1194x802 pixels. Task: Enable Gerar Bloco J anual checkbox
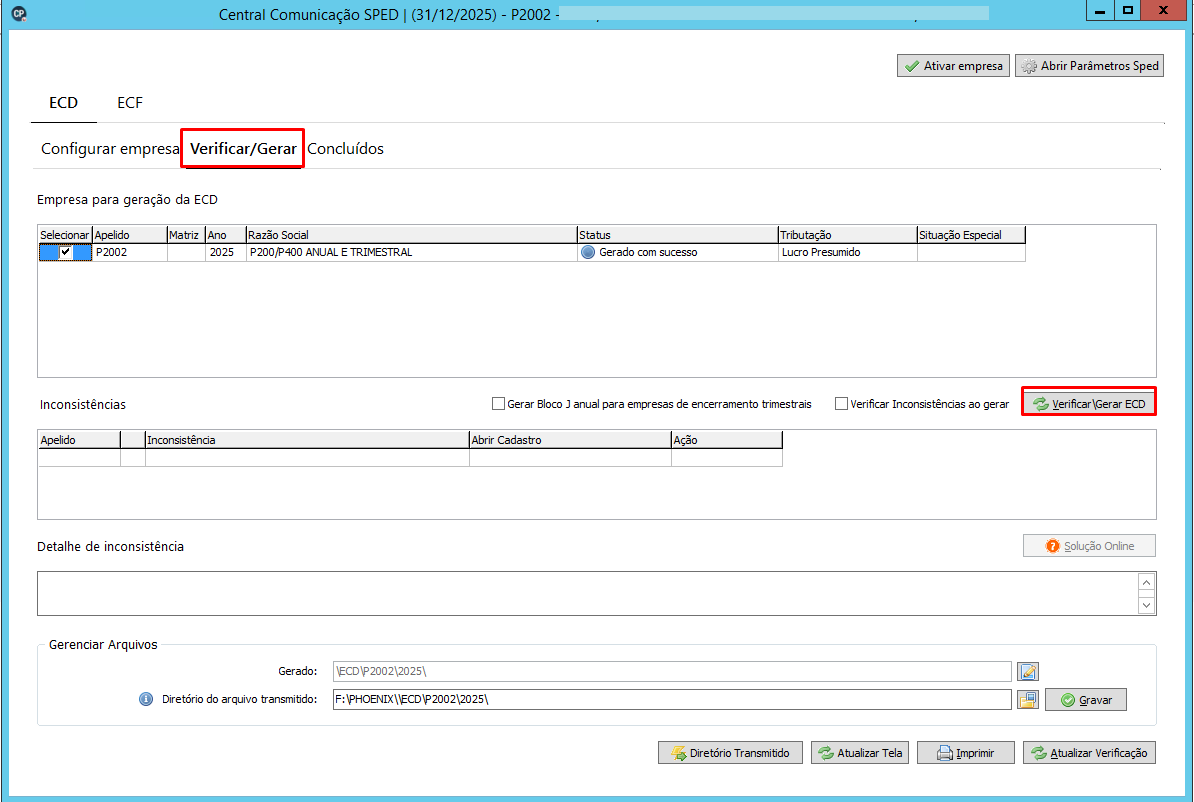click(499, 404)
